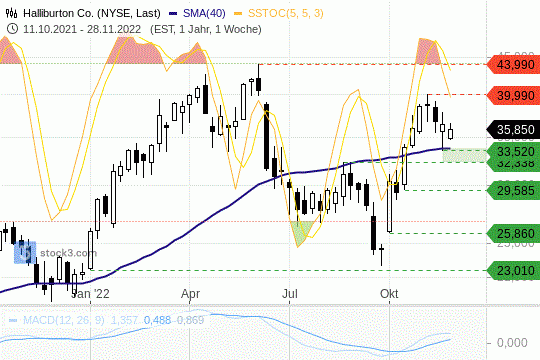Click the green 25,860 support label
The height and width of the screenshot is (360, 540).
tap(513, 234)
